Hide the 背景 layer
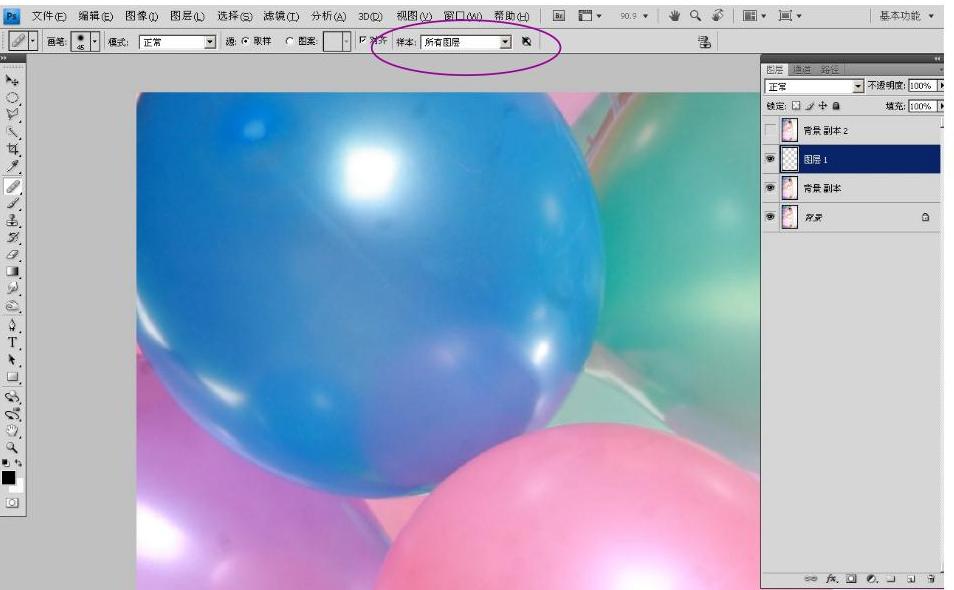Viewport: 954px width, 590px height. pos(770,217)
